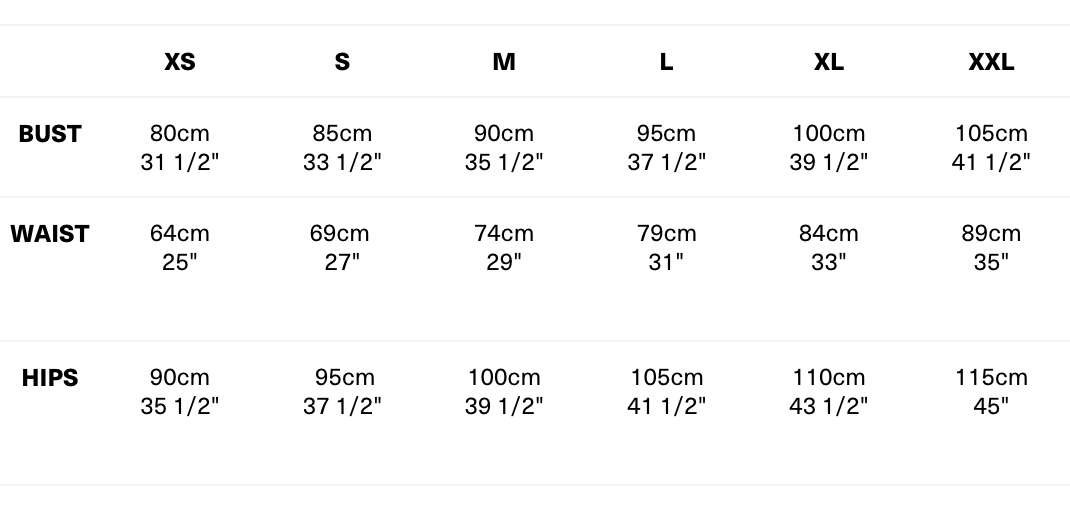Click the XL size column header
The image size is (1070, 530).
click(x=828, y=62)
